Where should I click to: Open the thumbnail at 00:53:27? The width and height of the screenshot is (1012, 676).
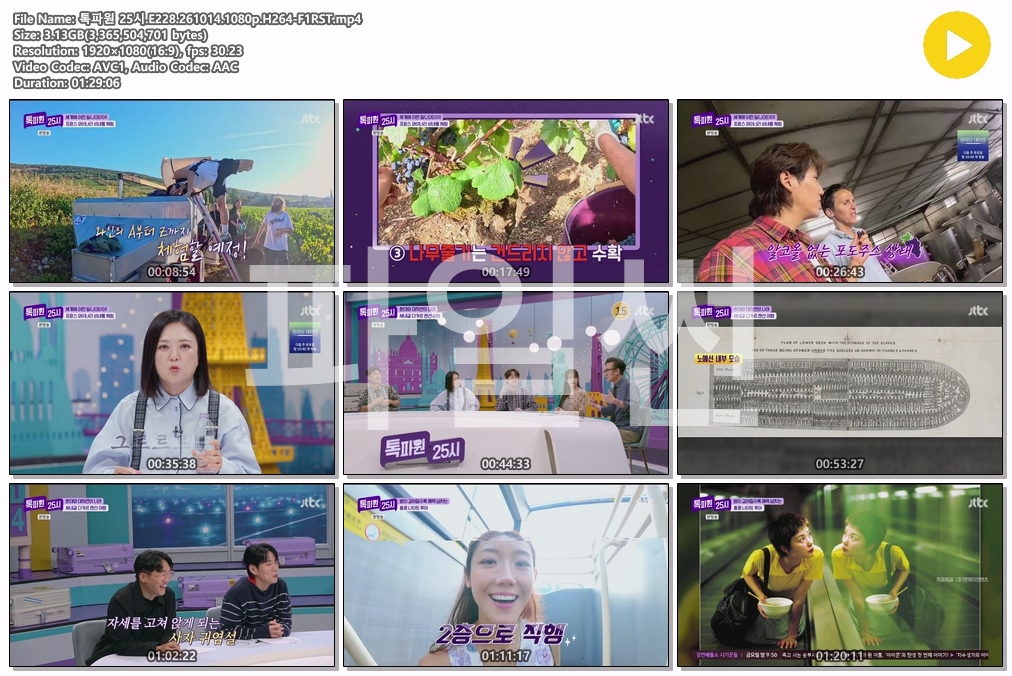pos(840,383)
